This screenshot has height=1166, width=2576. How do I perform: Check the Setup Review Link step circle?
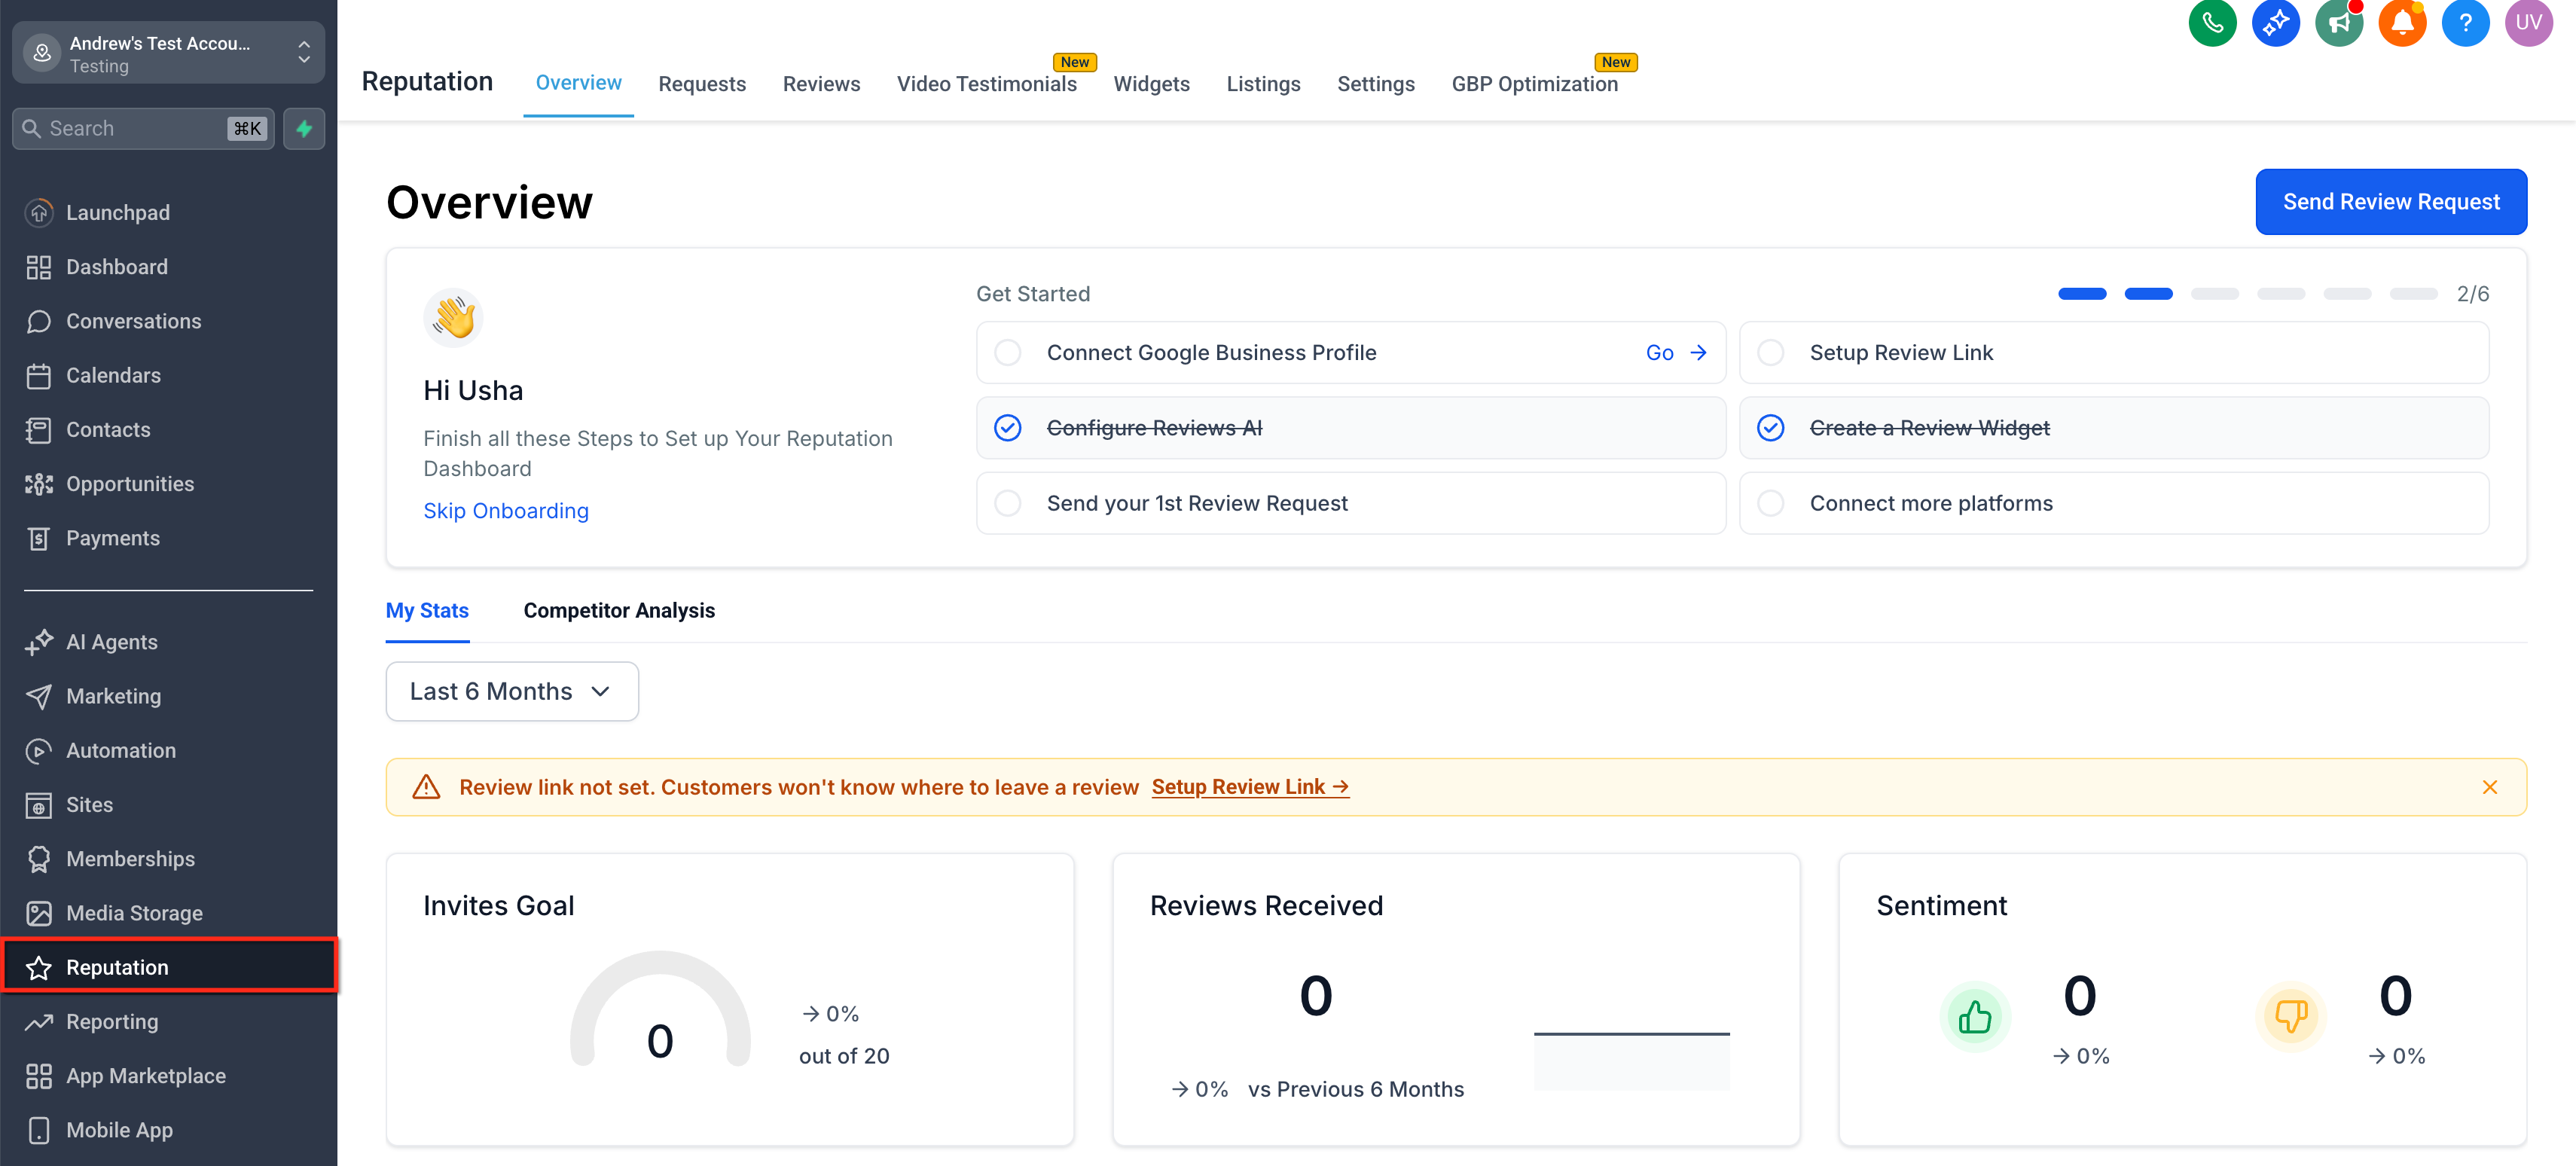[x=1770, y=353]
